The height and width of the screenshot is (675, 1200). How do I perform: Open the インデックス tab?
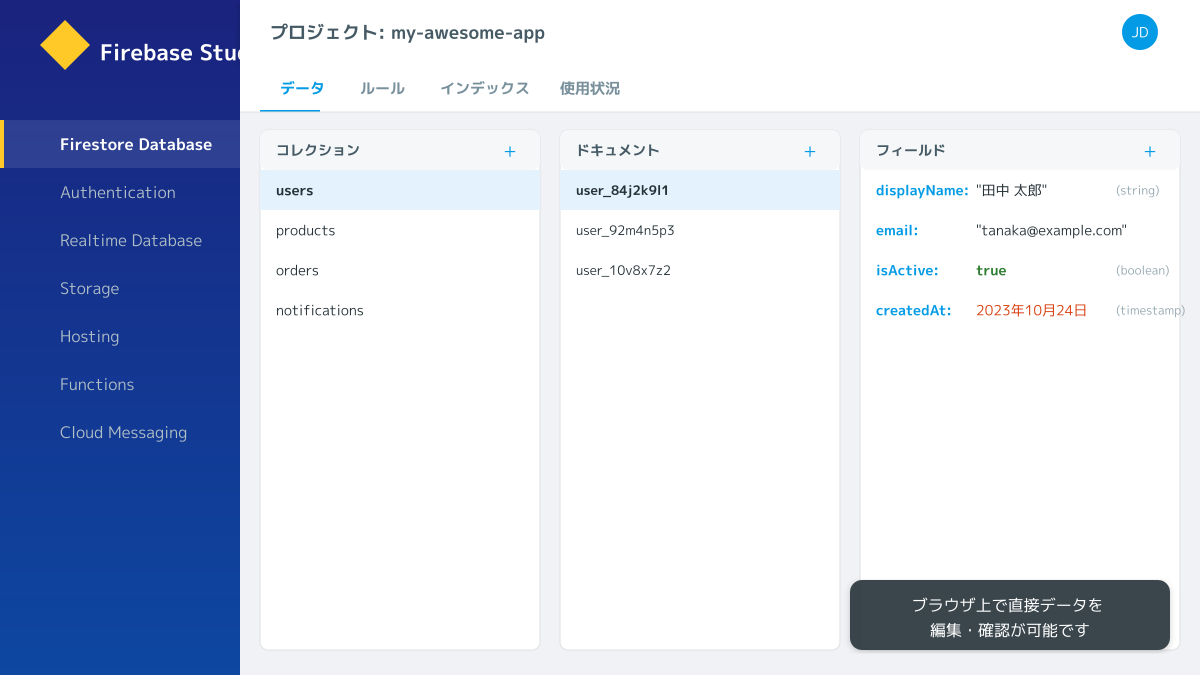pyautogui.click(x=485, y=88)
